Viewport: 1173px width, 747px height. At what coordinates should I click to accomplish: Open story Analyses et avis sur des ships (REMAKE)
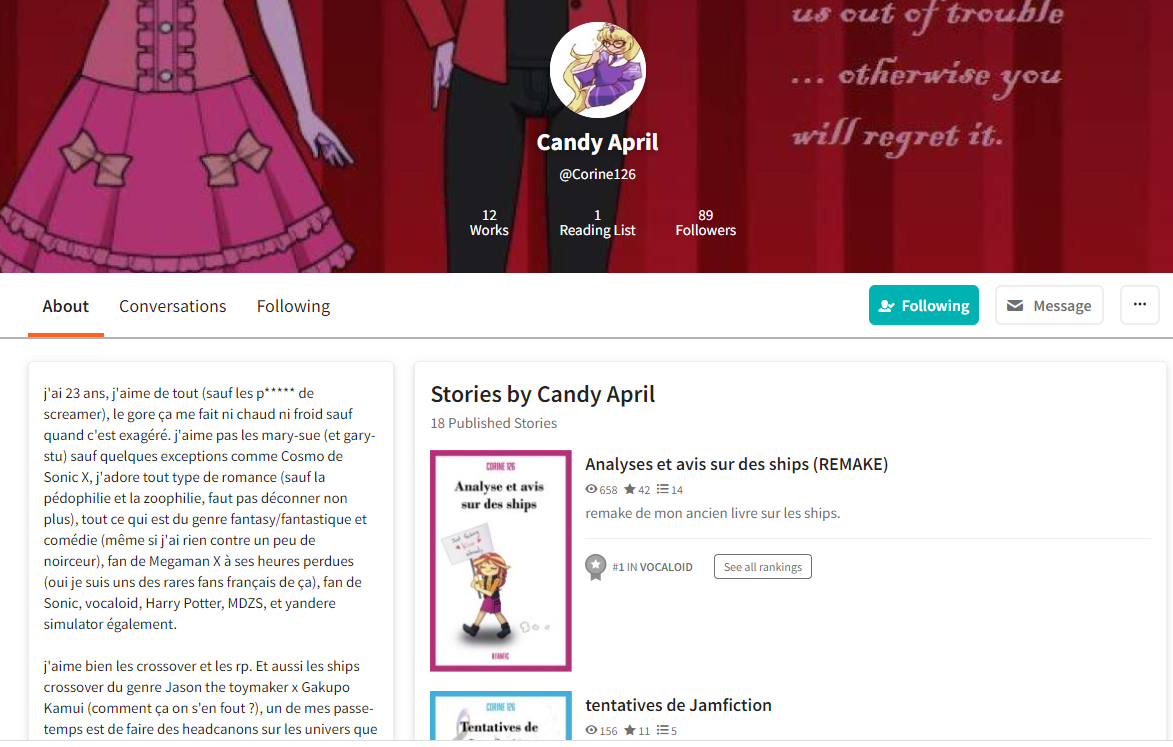click(x=736, y=464)
